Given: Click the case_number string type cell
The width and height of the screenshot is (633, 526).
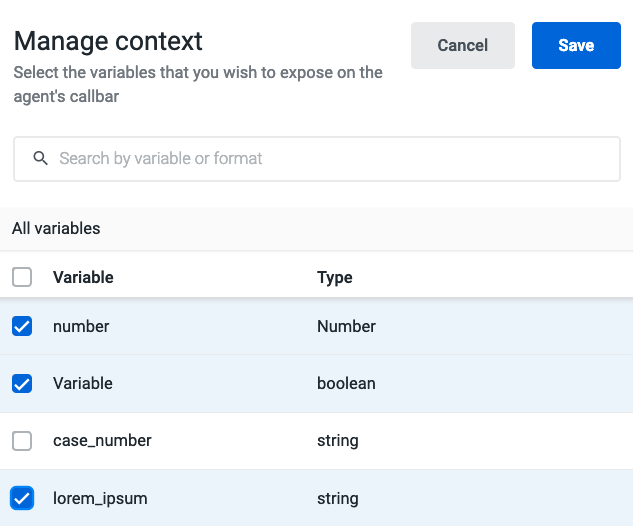Looking at the screenshot, I should [337, 440].
